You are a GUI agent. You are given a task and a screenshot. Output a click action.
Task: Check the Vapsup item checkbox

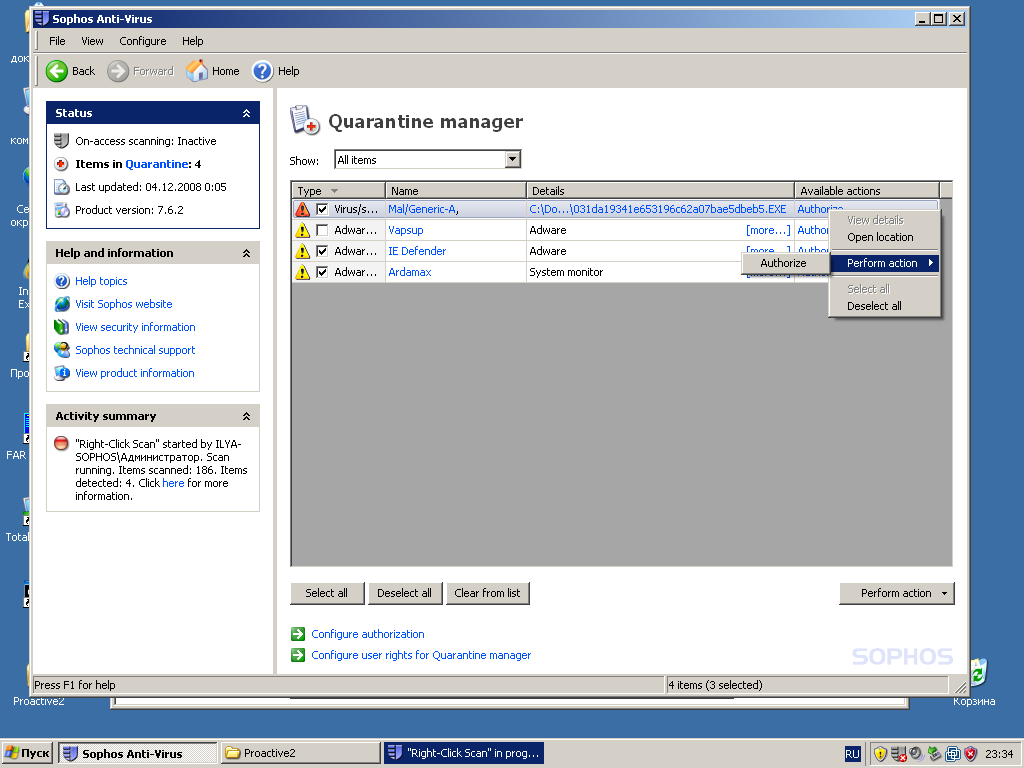[x=322, y=230]
